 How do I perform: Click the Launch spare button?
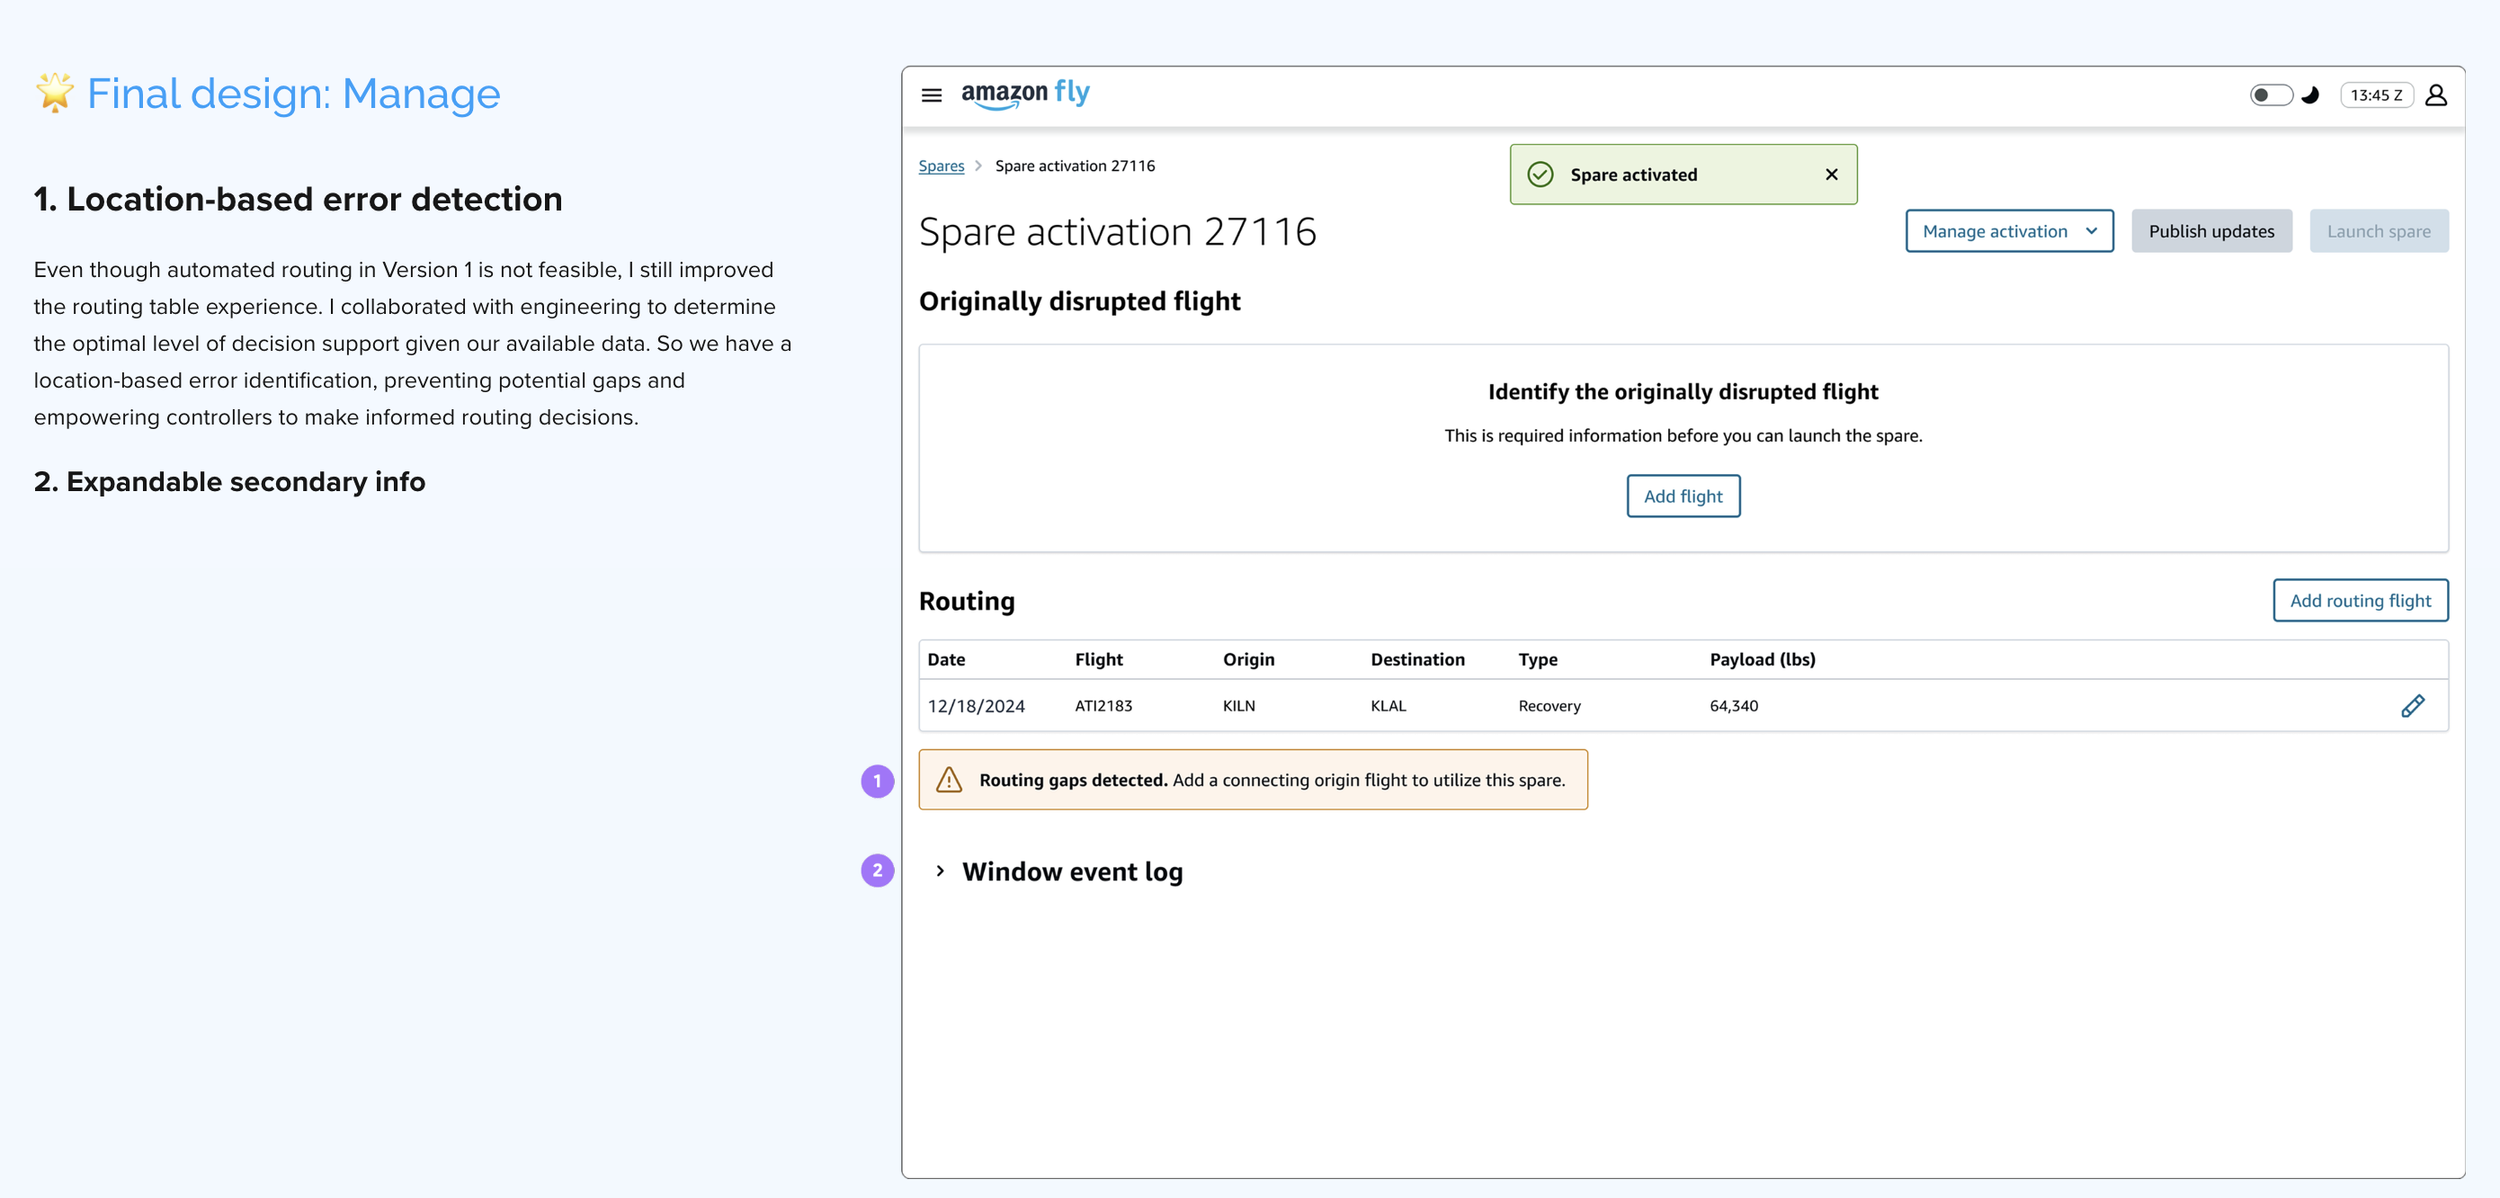point(2378,231)
